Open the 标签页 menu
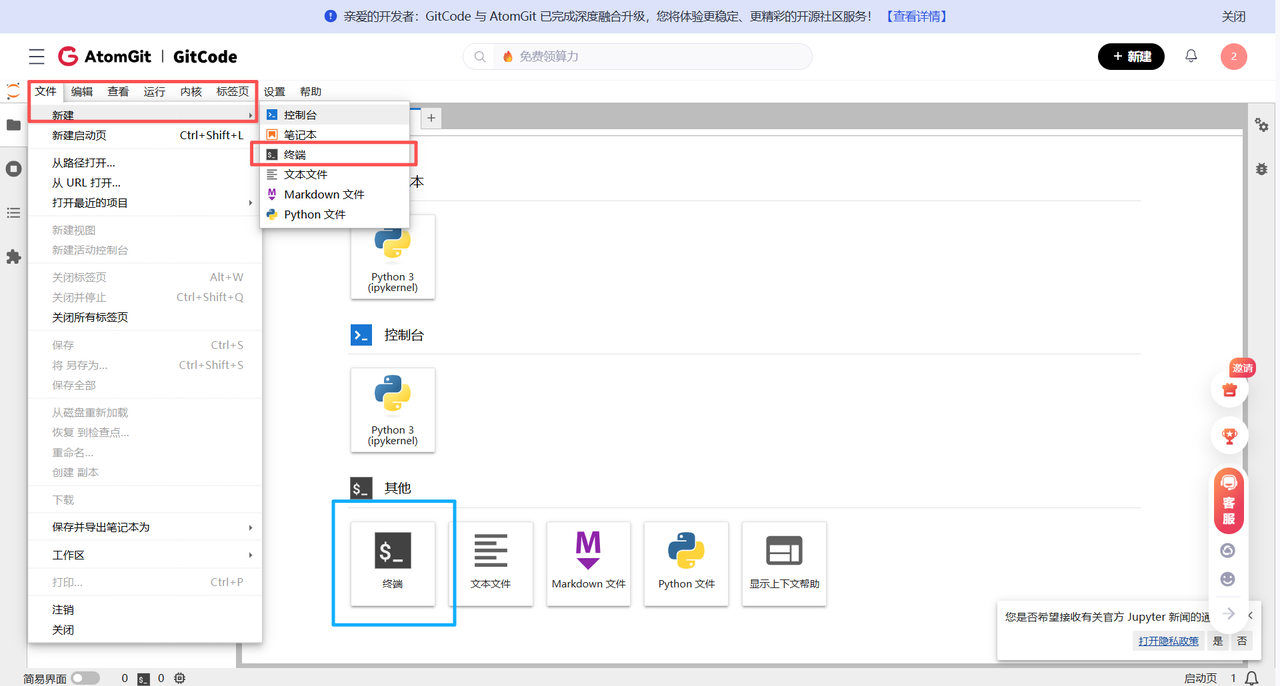 point(233,92)
